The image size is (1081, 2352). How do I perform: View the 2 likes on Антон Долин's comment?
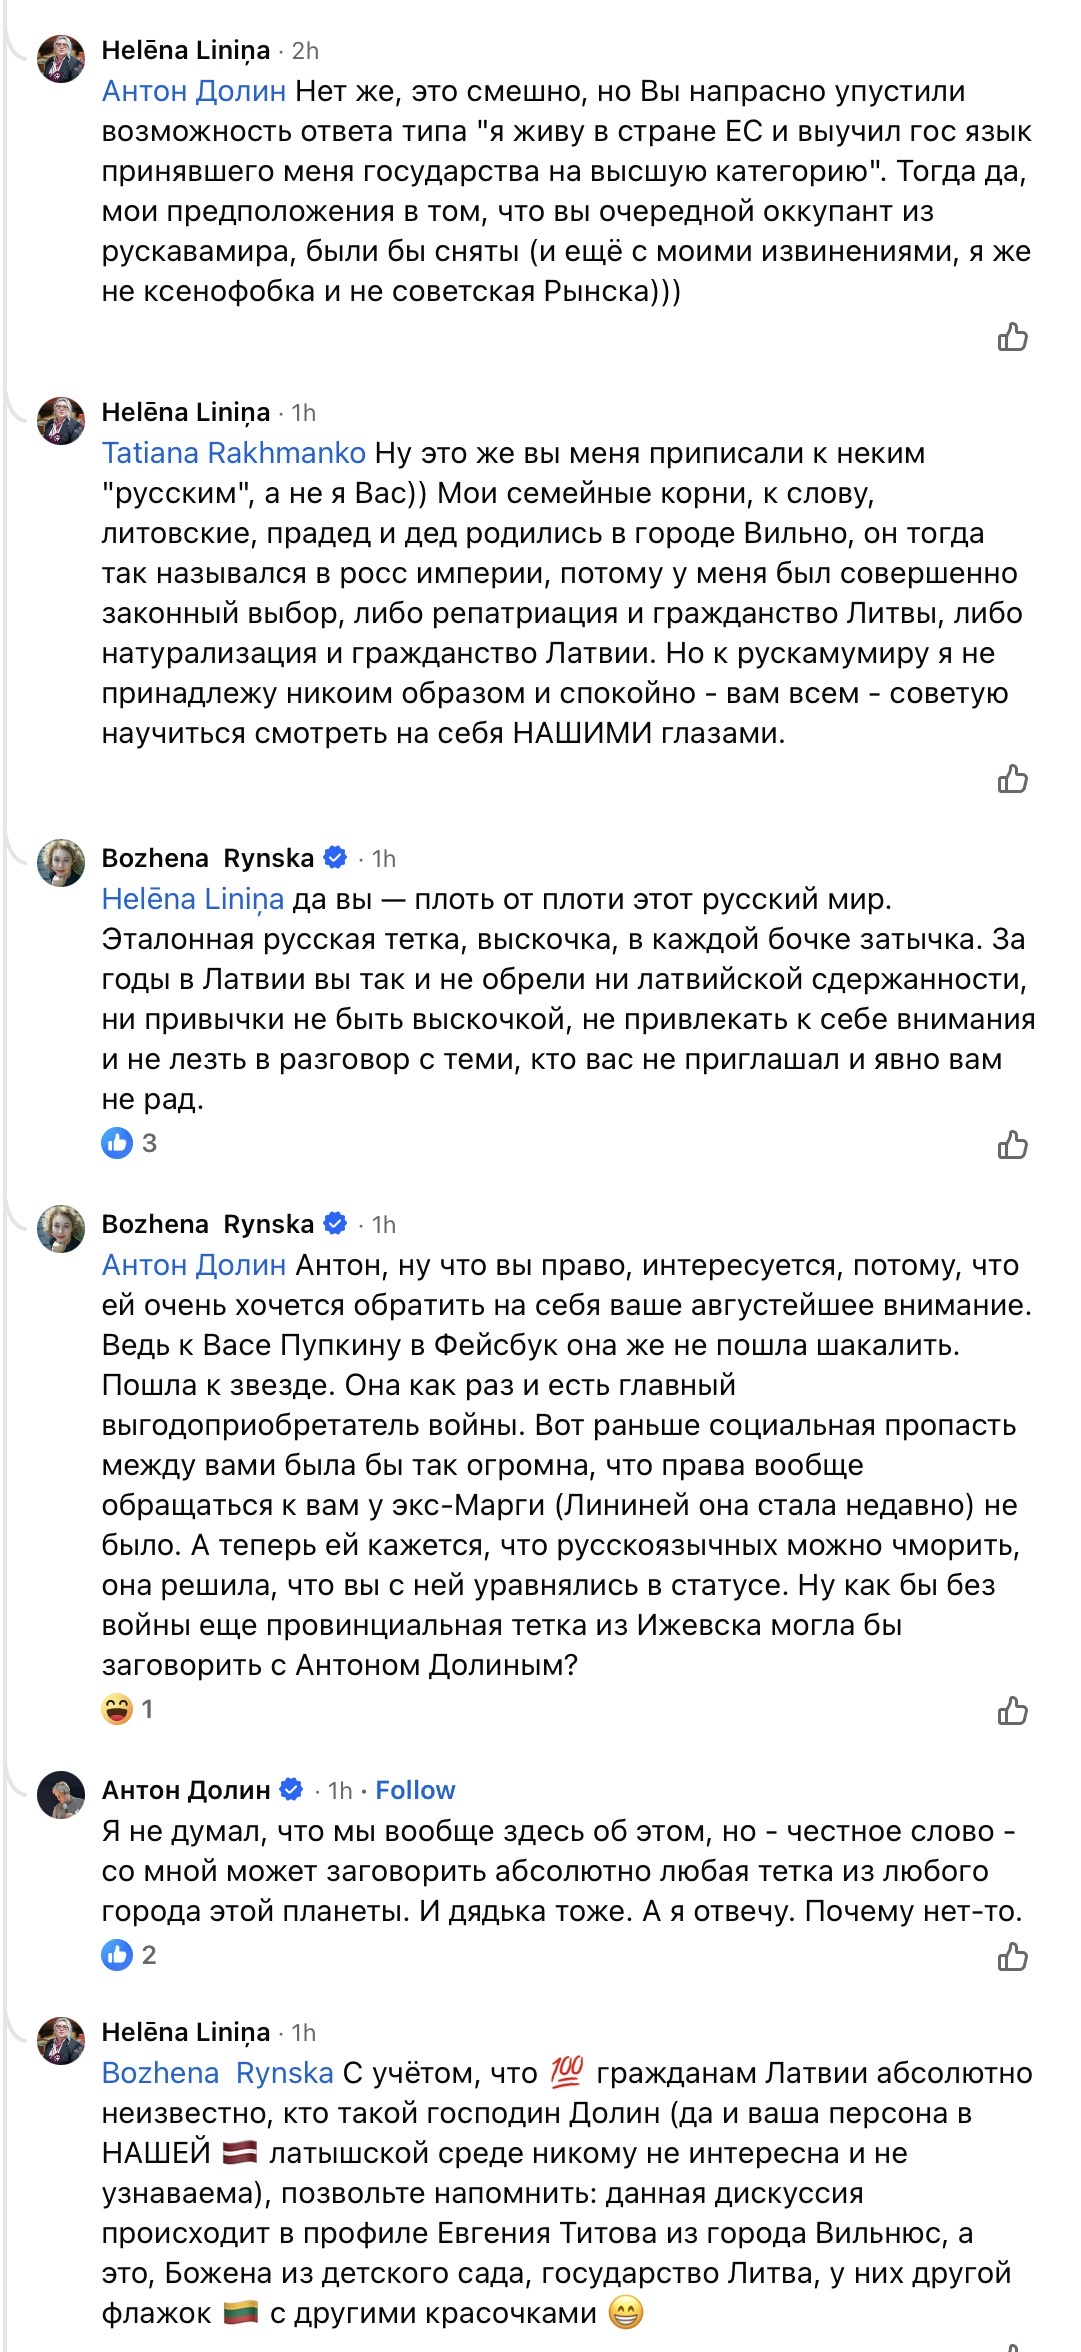[130, 1955]
